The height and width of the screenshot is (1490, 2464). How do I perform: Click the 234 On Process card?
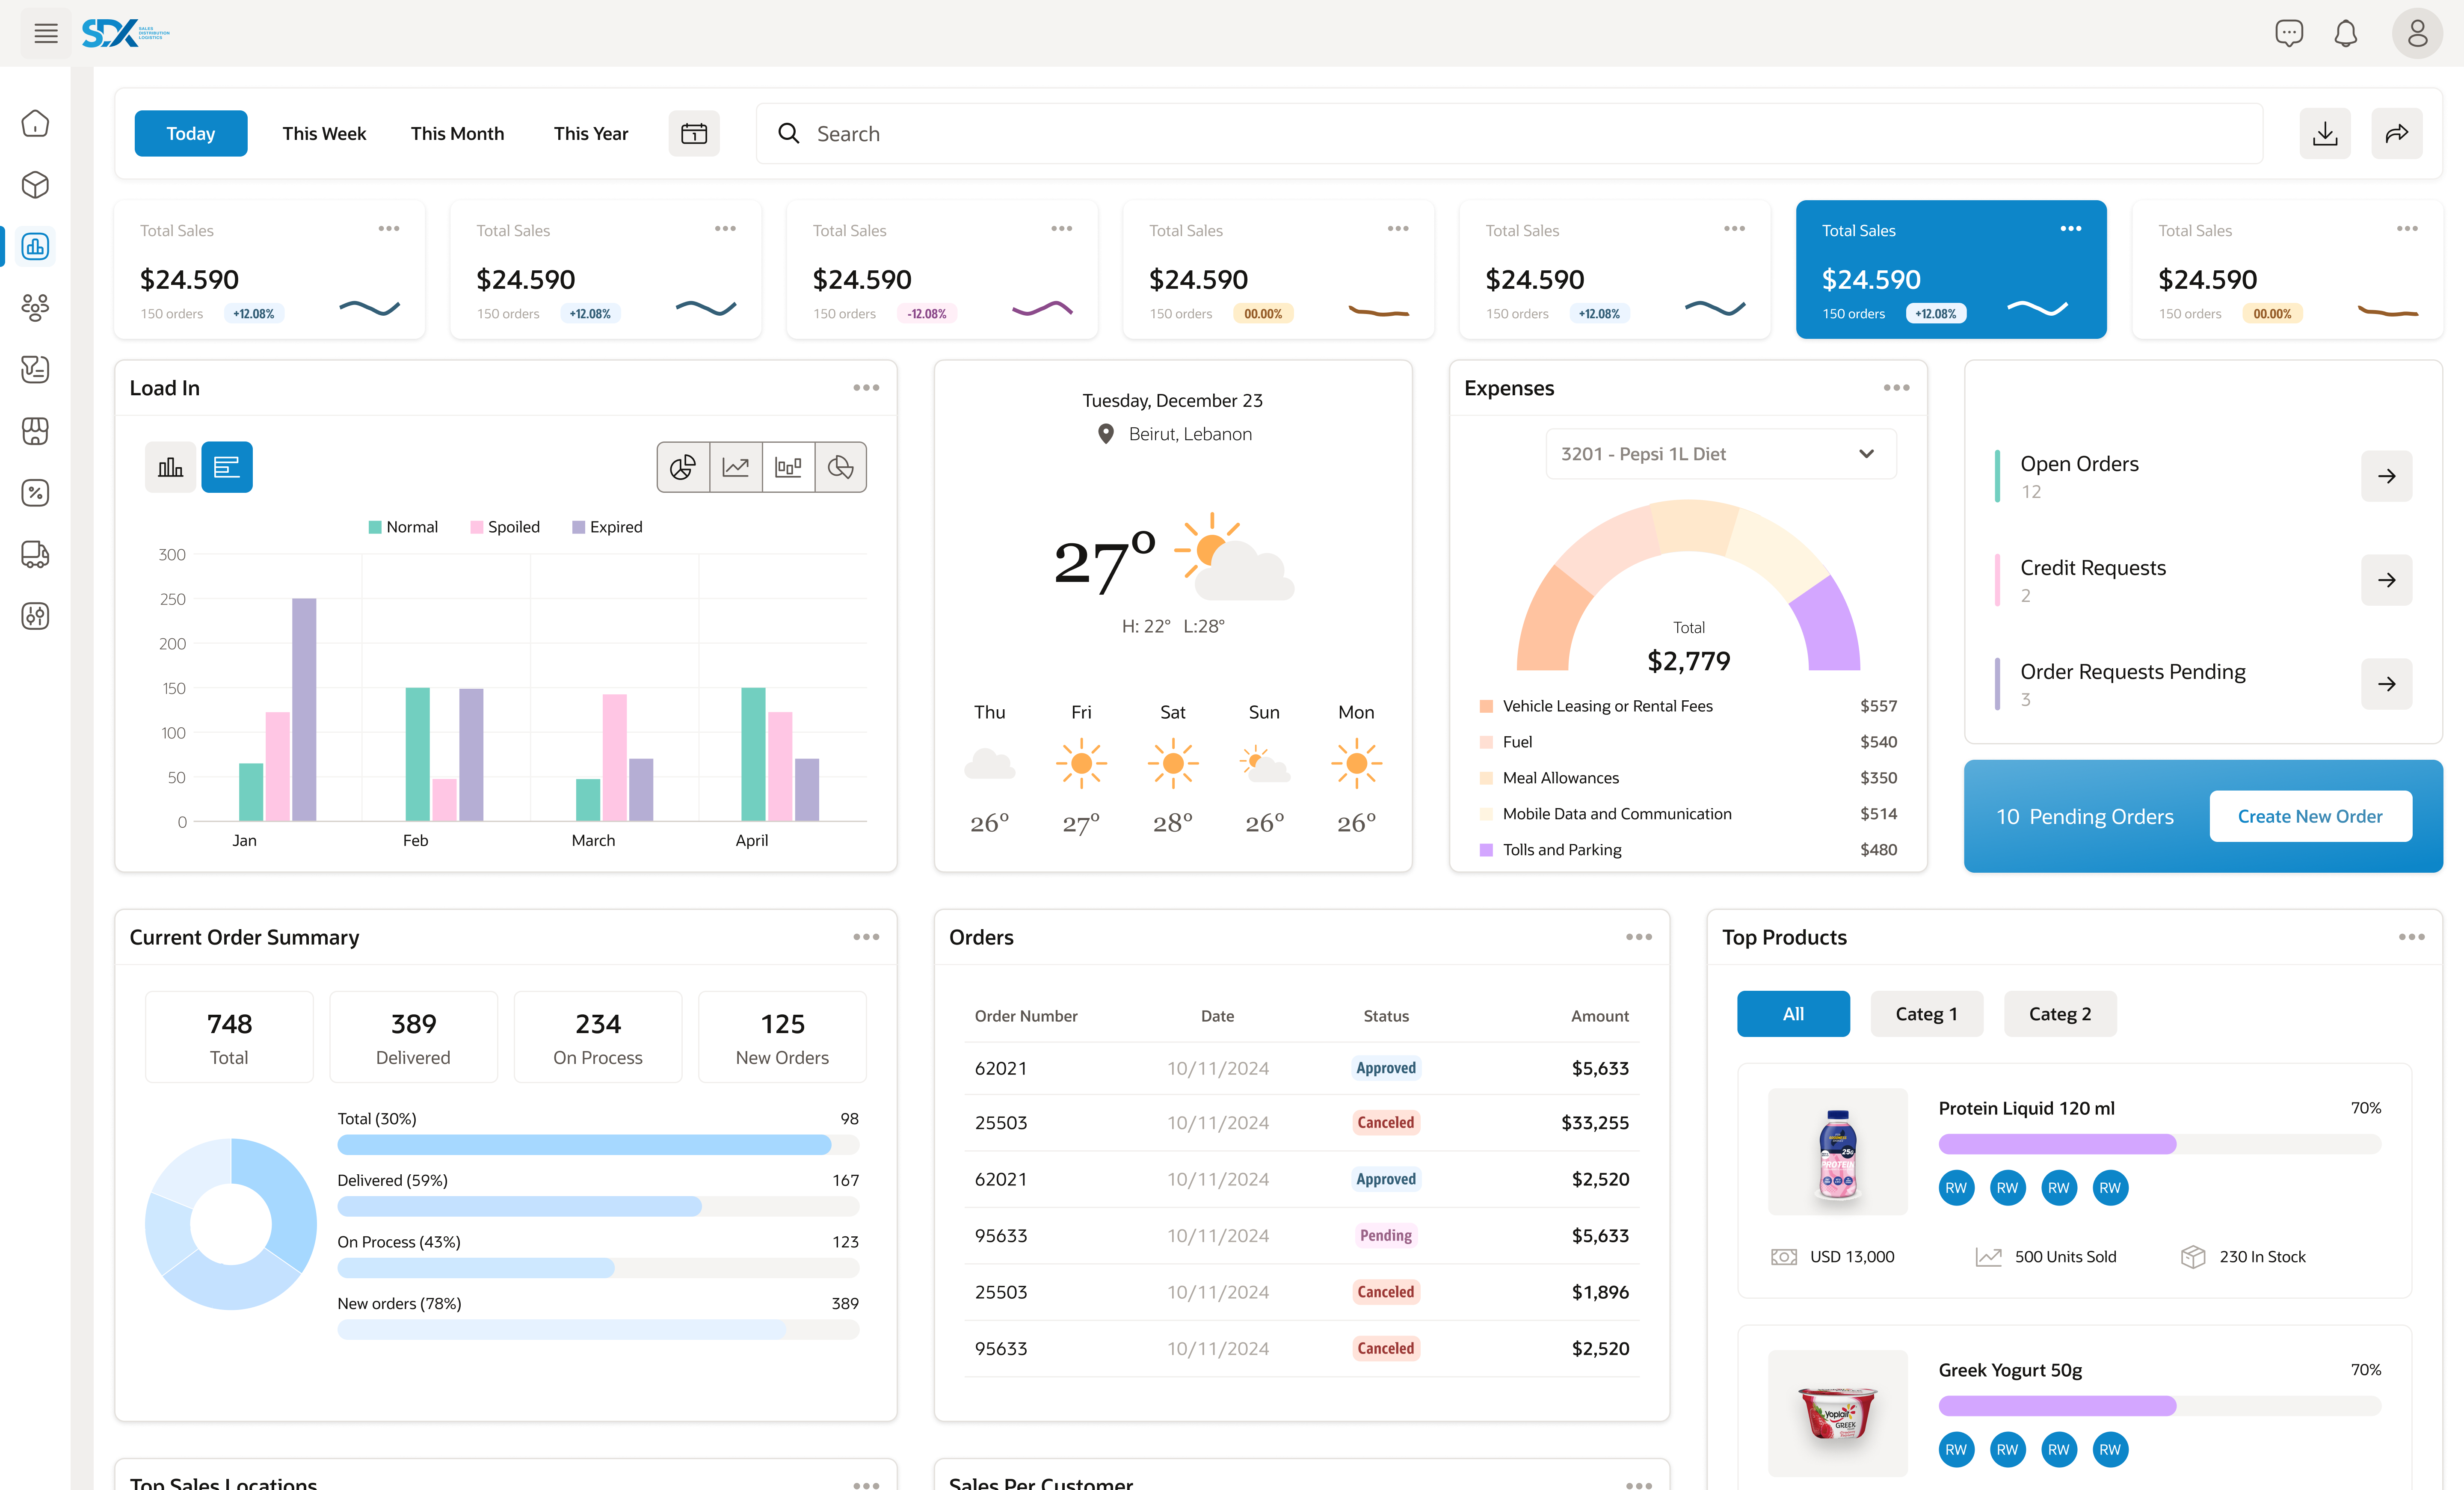click(x=598, y=1037)
